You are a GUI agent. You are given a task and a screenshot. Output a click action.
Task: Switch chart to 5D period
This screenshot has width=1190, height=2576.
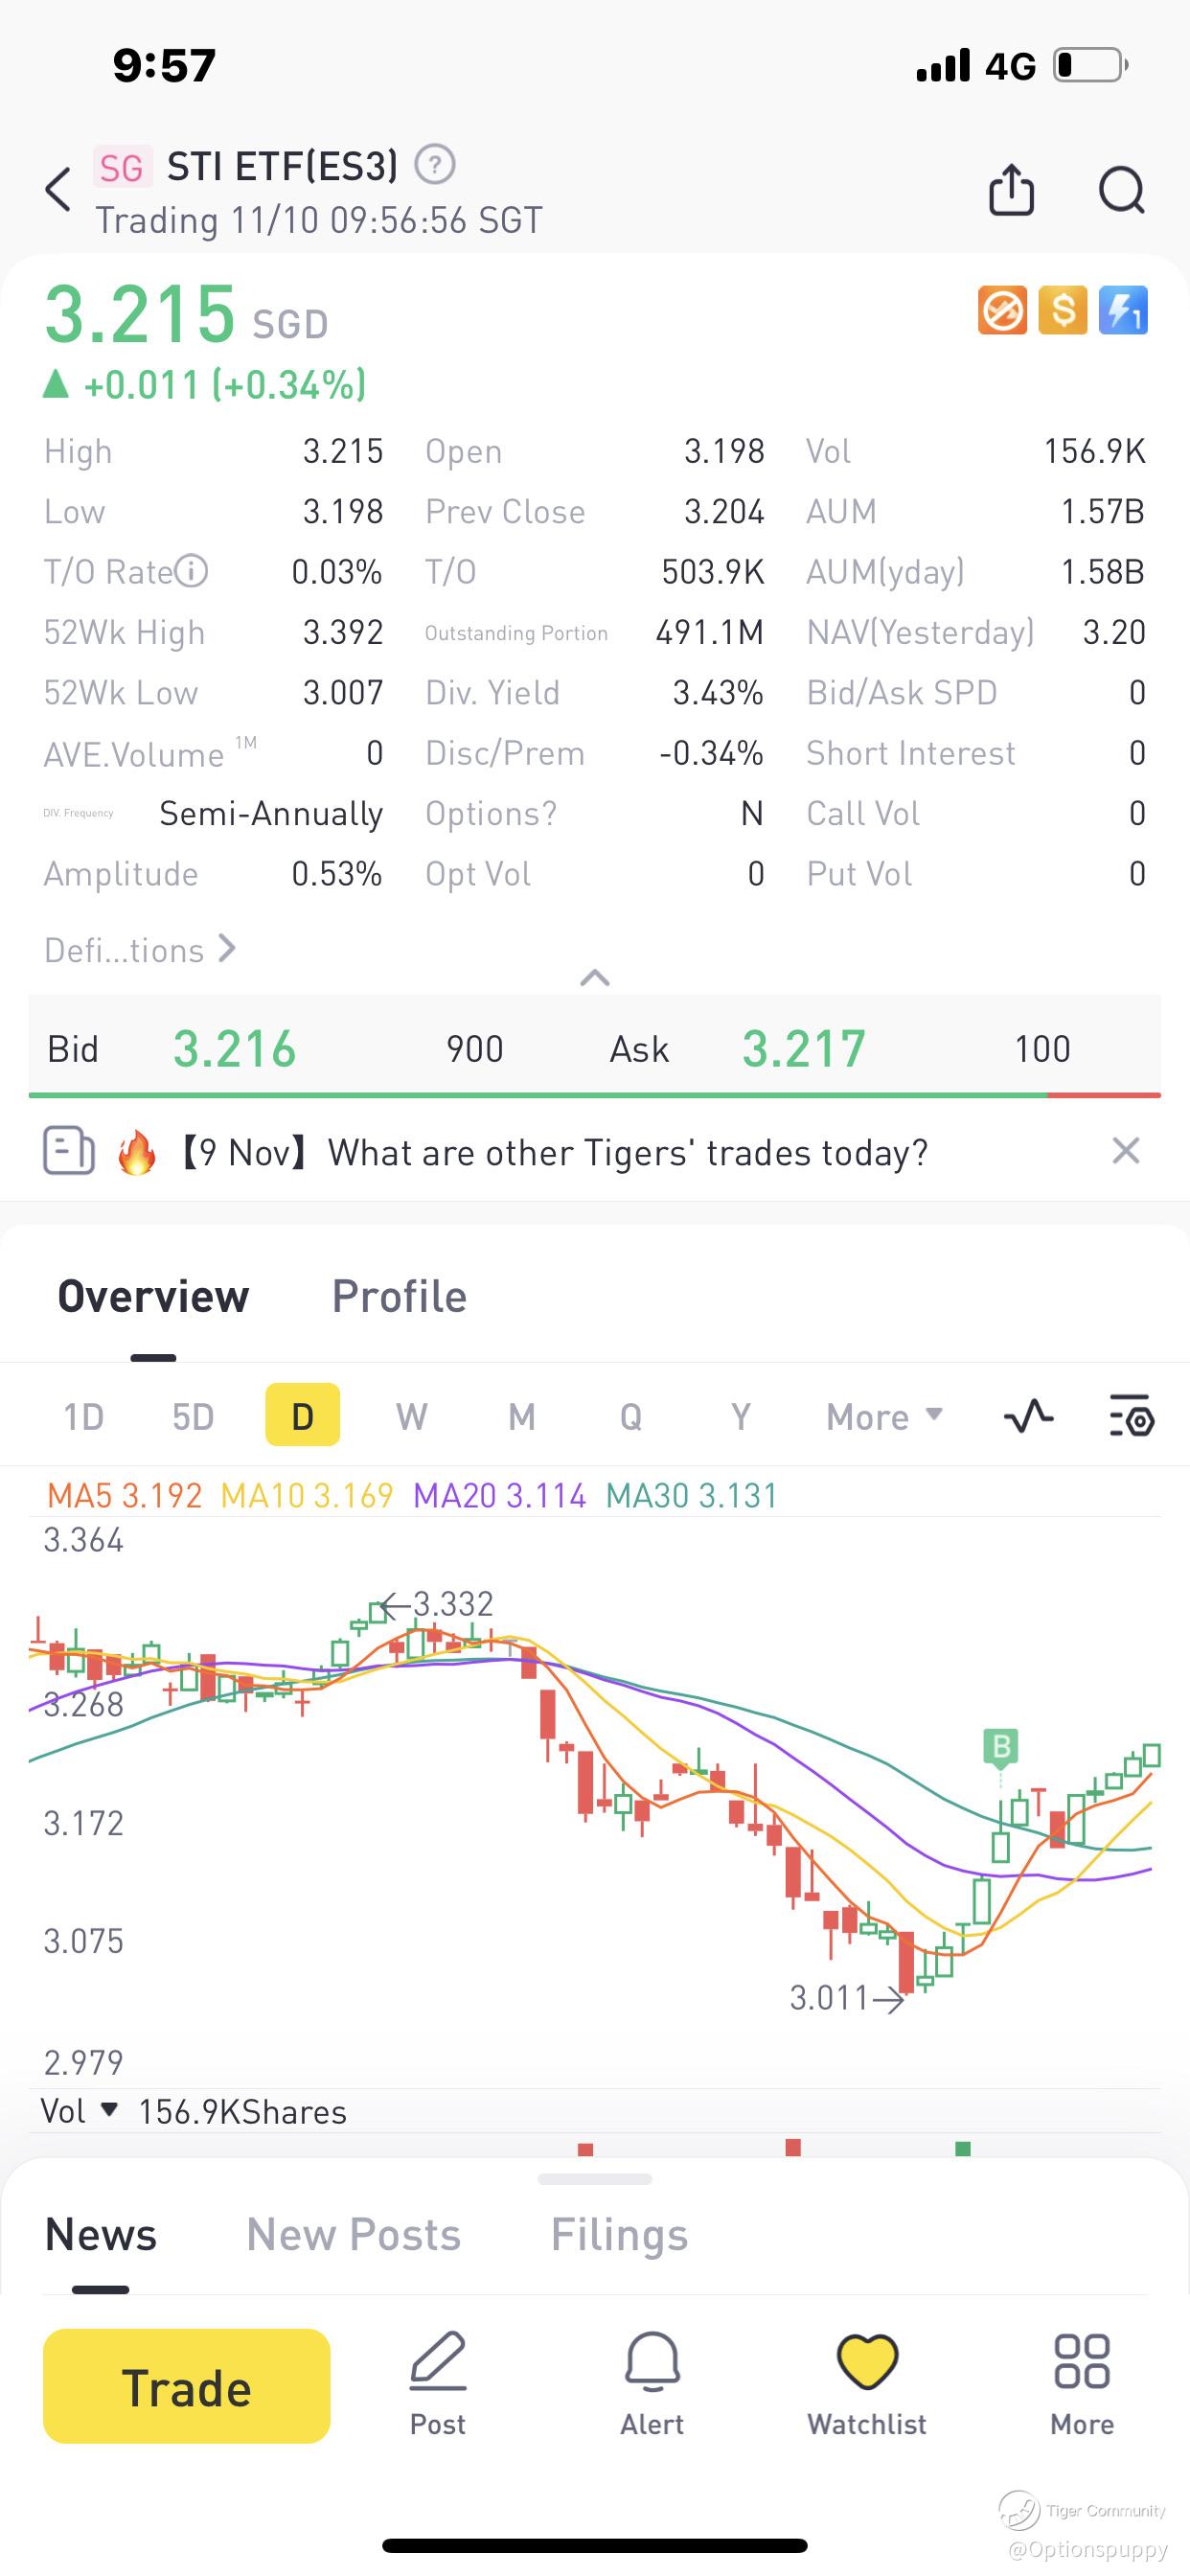pos(193,1416)
